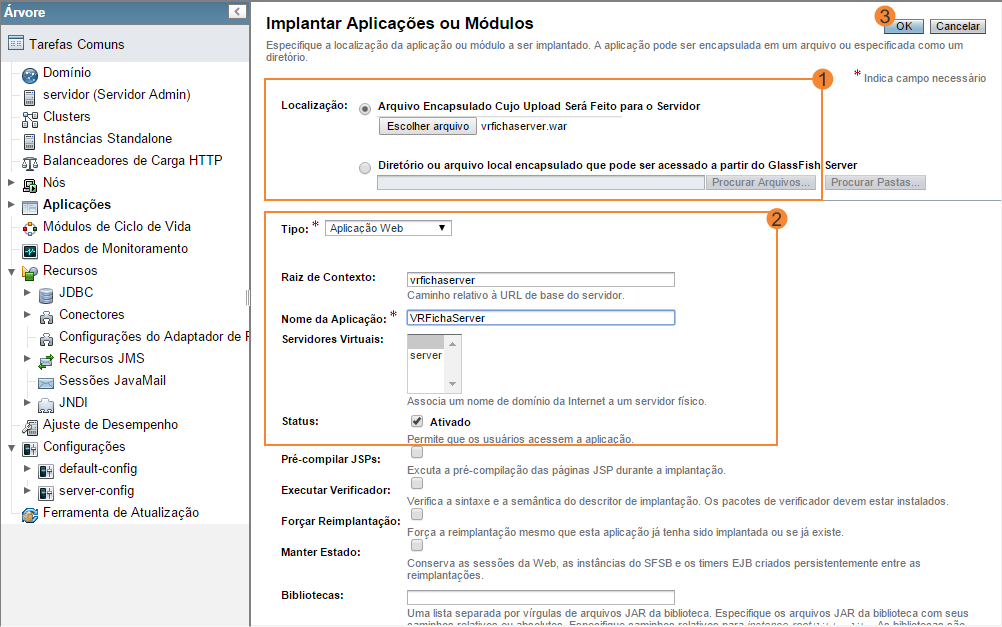Click the Escolher arquivo button

(x=428, y=126)
